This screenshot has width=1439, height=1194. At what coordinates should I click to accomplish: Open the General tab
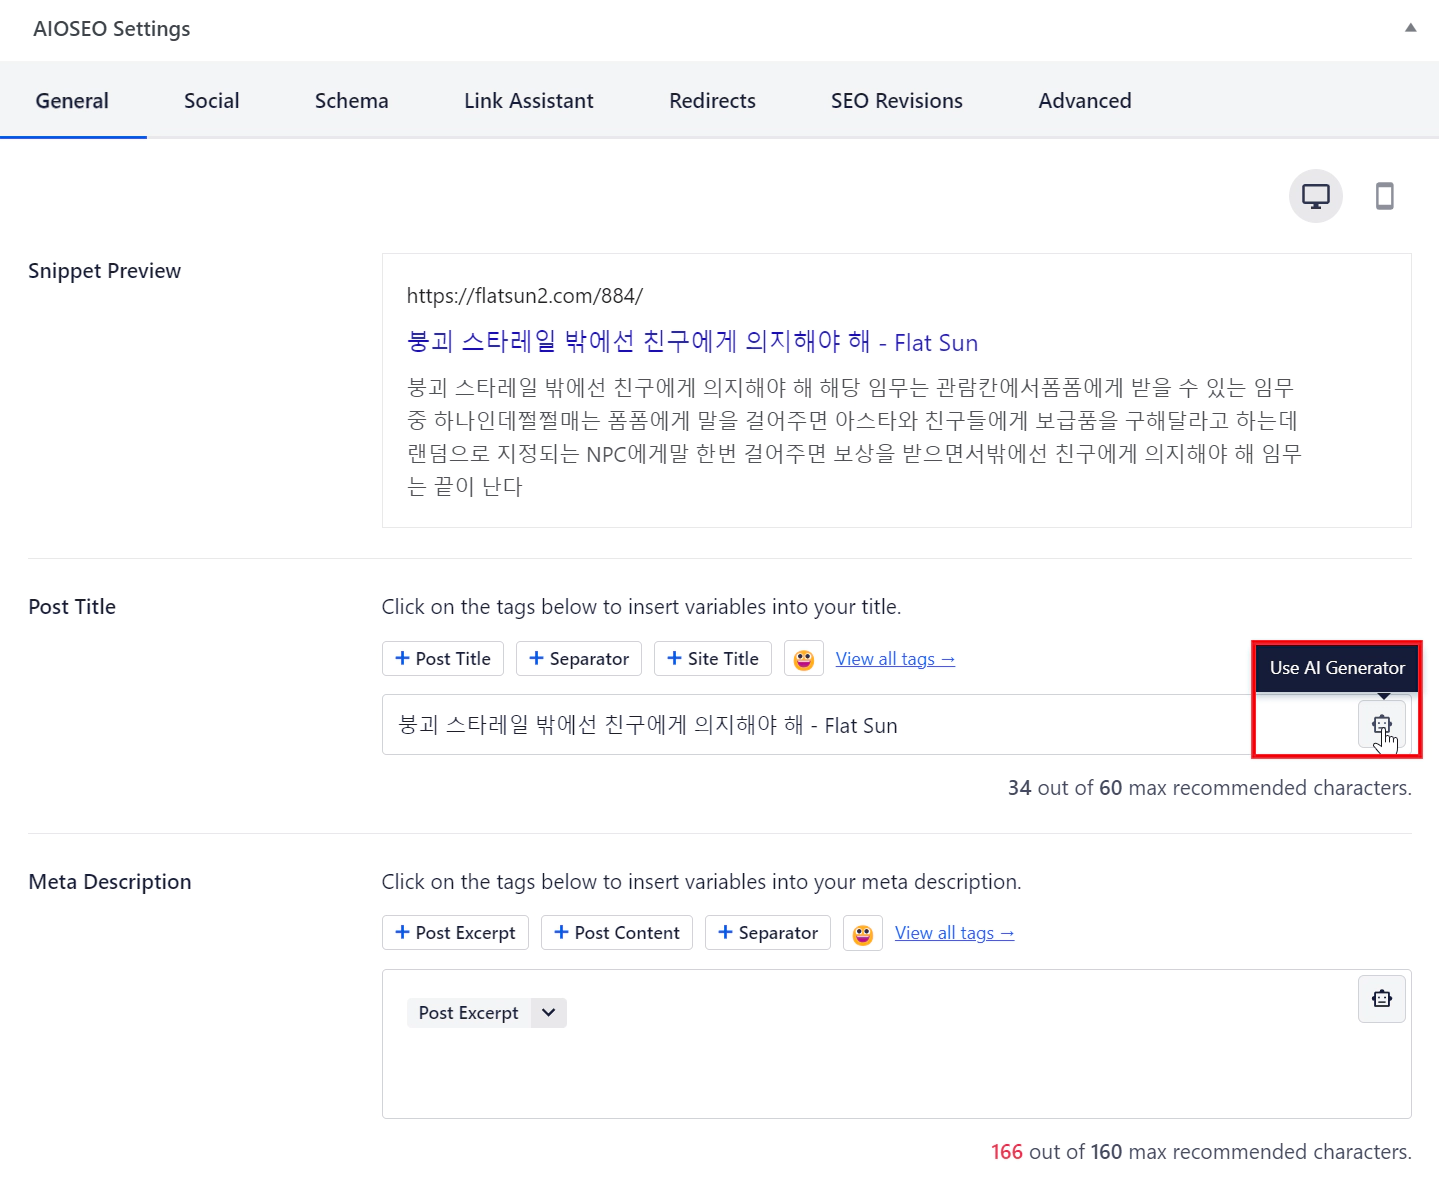(72, 100)
